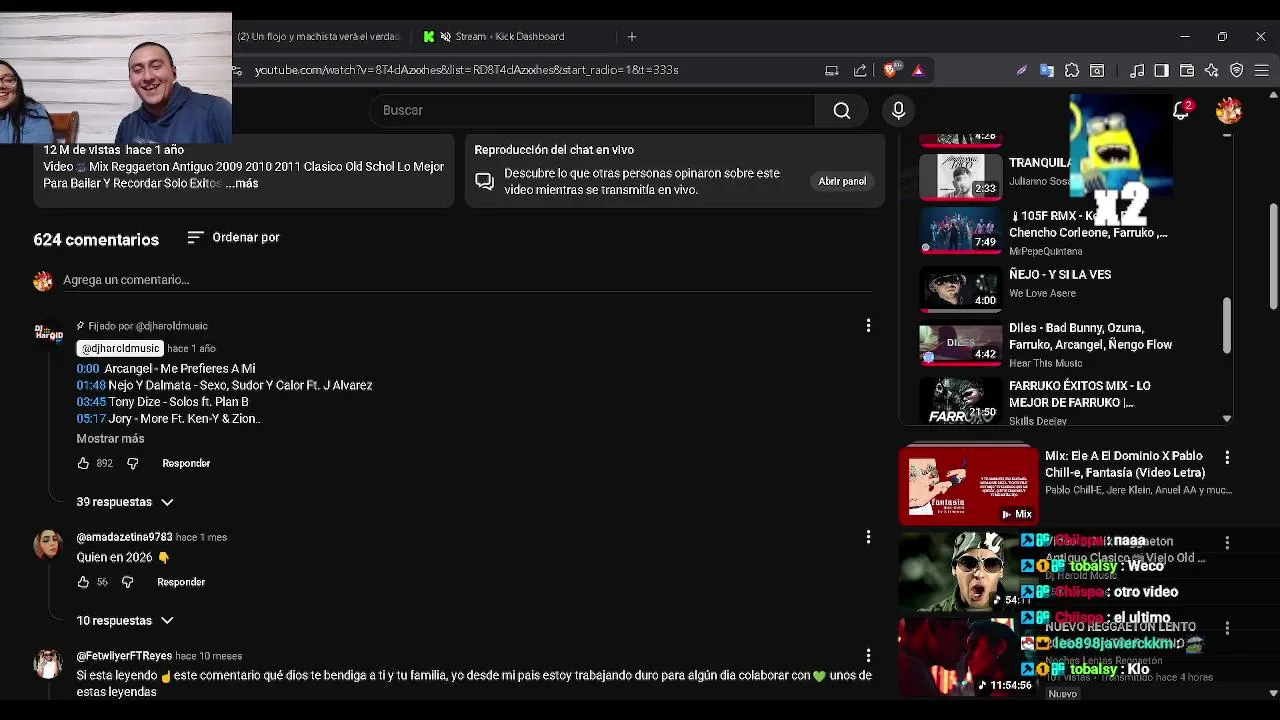
Task: Dislike the pinned djharoldmusic comment
Action: [x=132, y=463]
